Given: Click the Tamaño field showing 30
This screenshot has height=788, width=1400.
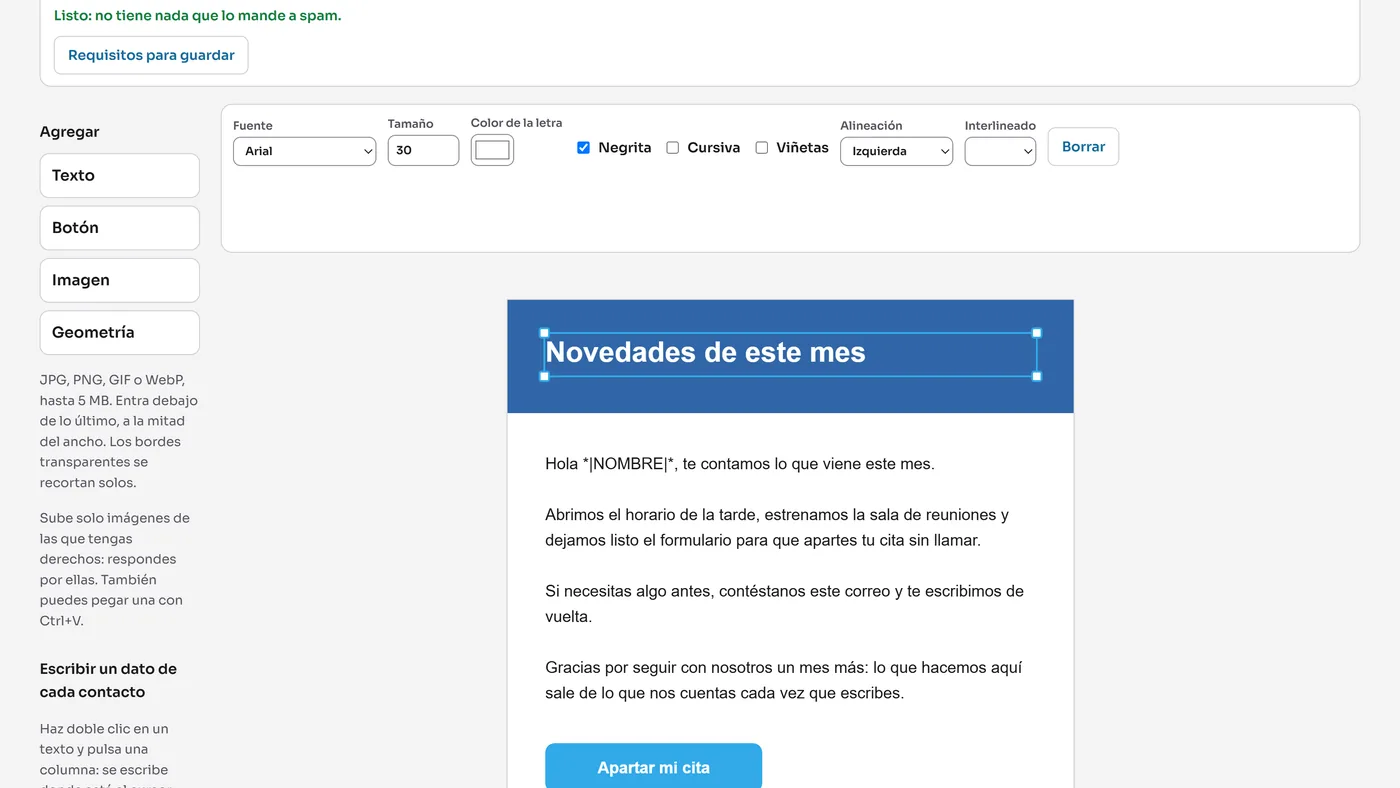Looking at the screenshot, I should click(x=423, y=150).
